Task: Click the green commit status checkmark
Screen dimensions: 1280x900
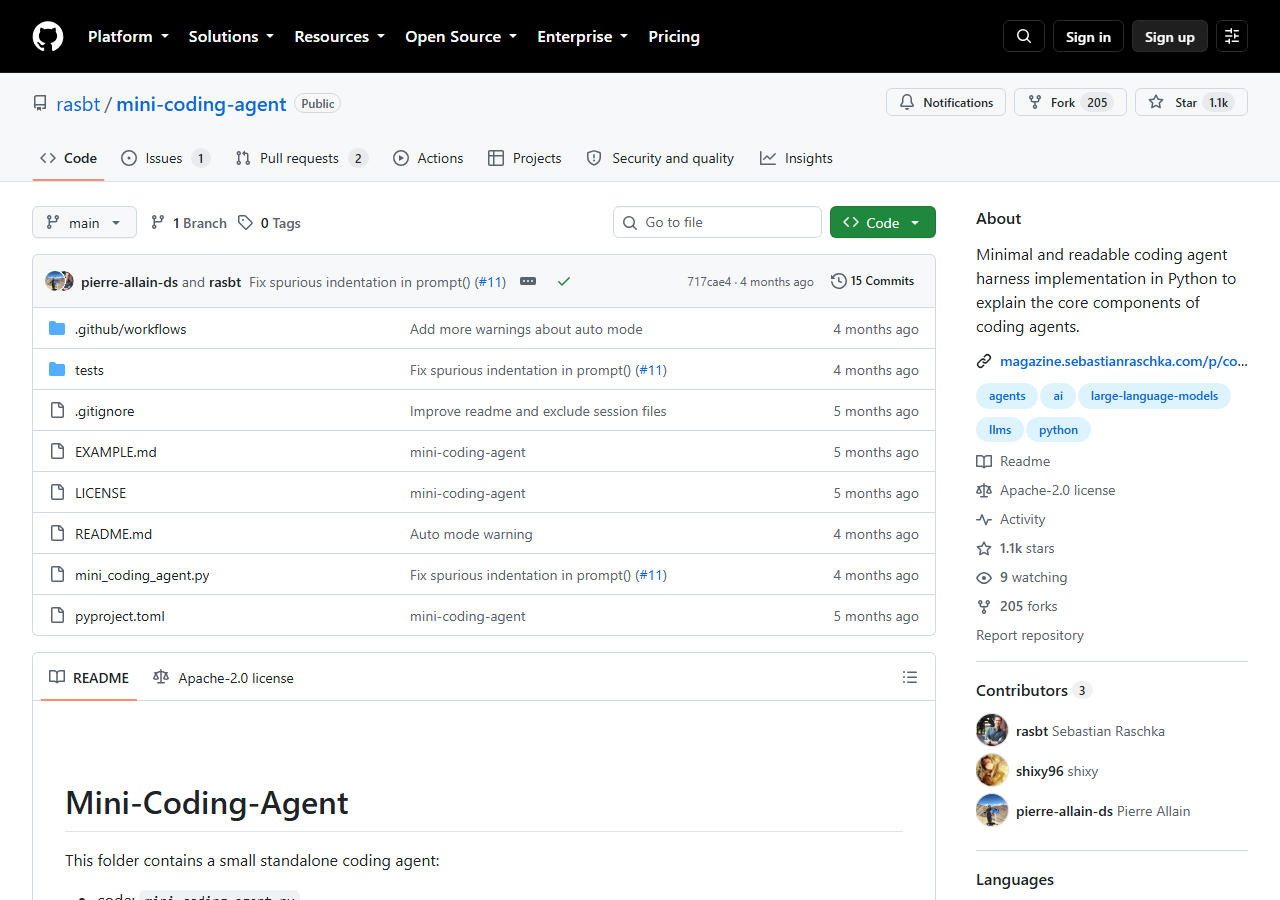Action: tap(564, 282)
